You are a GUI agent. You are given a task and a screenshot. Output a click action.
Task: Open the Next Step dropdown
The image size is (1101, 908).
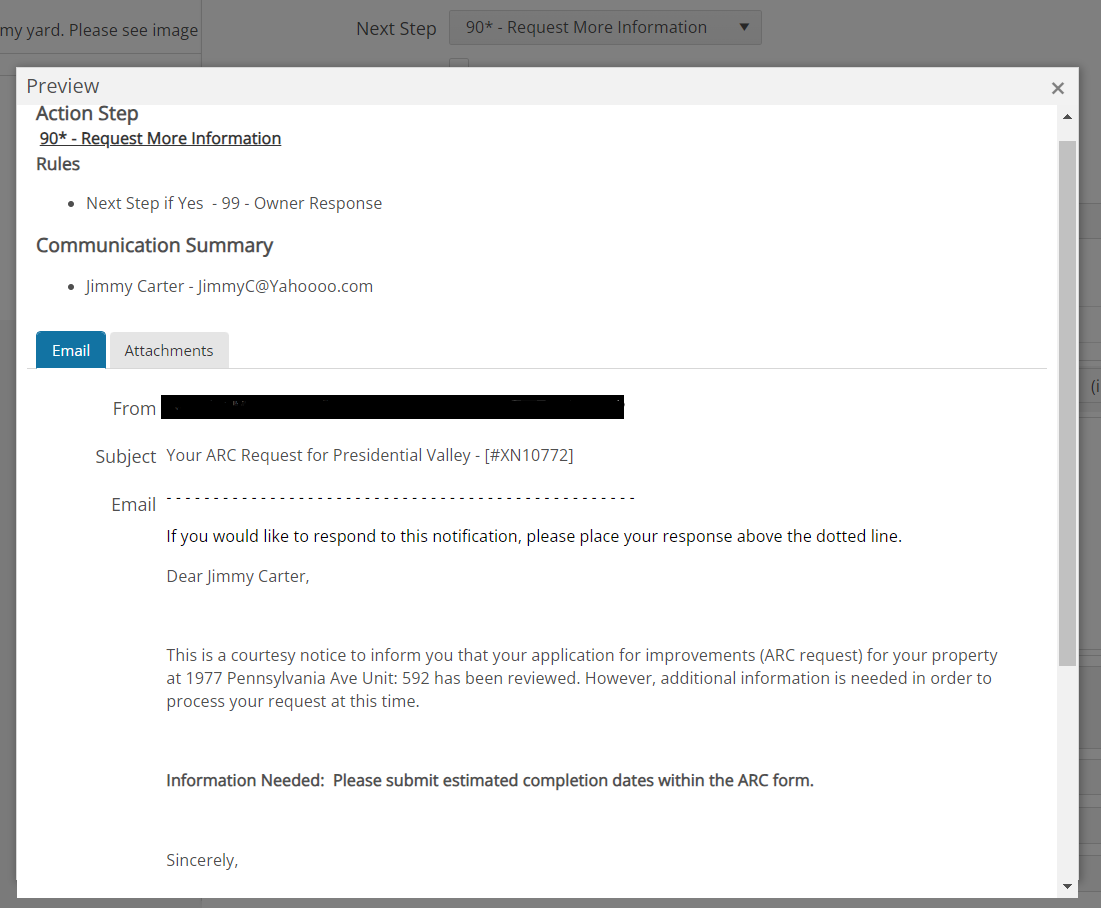[604, 28]
